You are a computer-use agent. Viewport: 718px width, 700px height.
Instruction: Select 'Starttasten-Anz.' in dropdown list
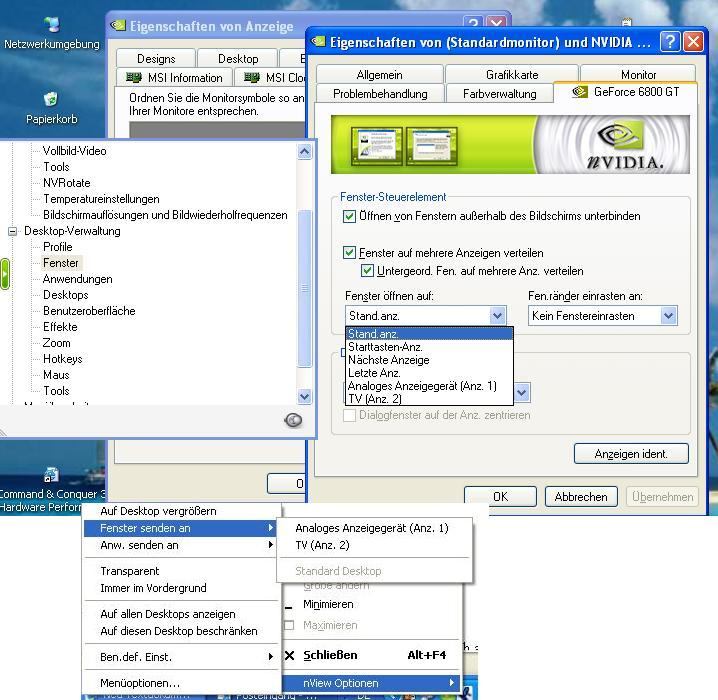[x=429, y=347]
